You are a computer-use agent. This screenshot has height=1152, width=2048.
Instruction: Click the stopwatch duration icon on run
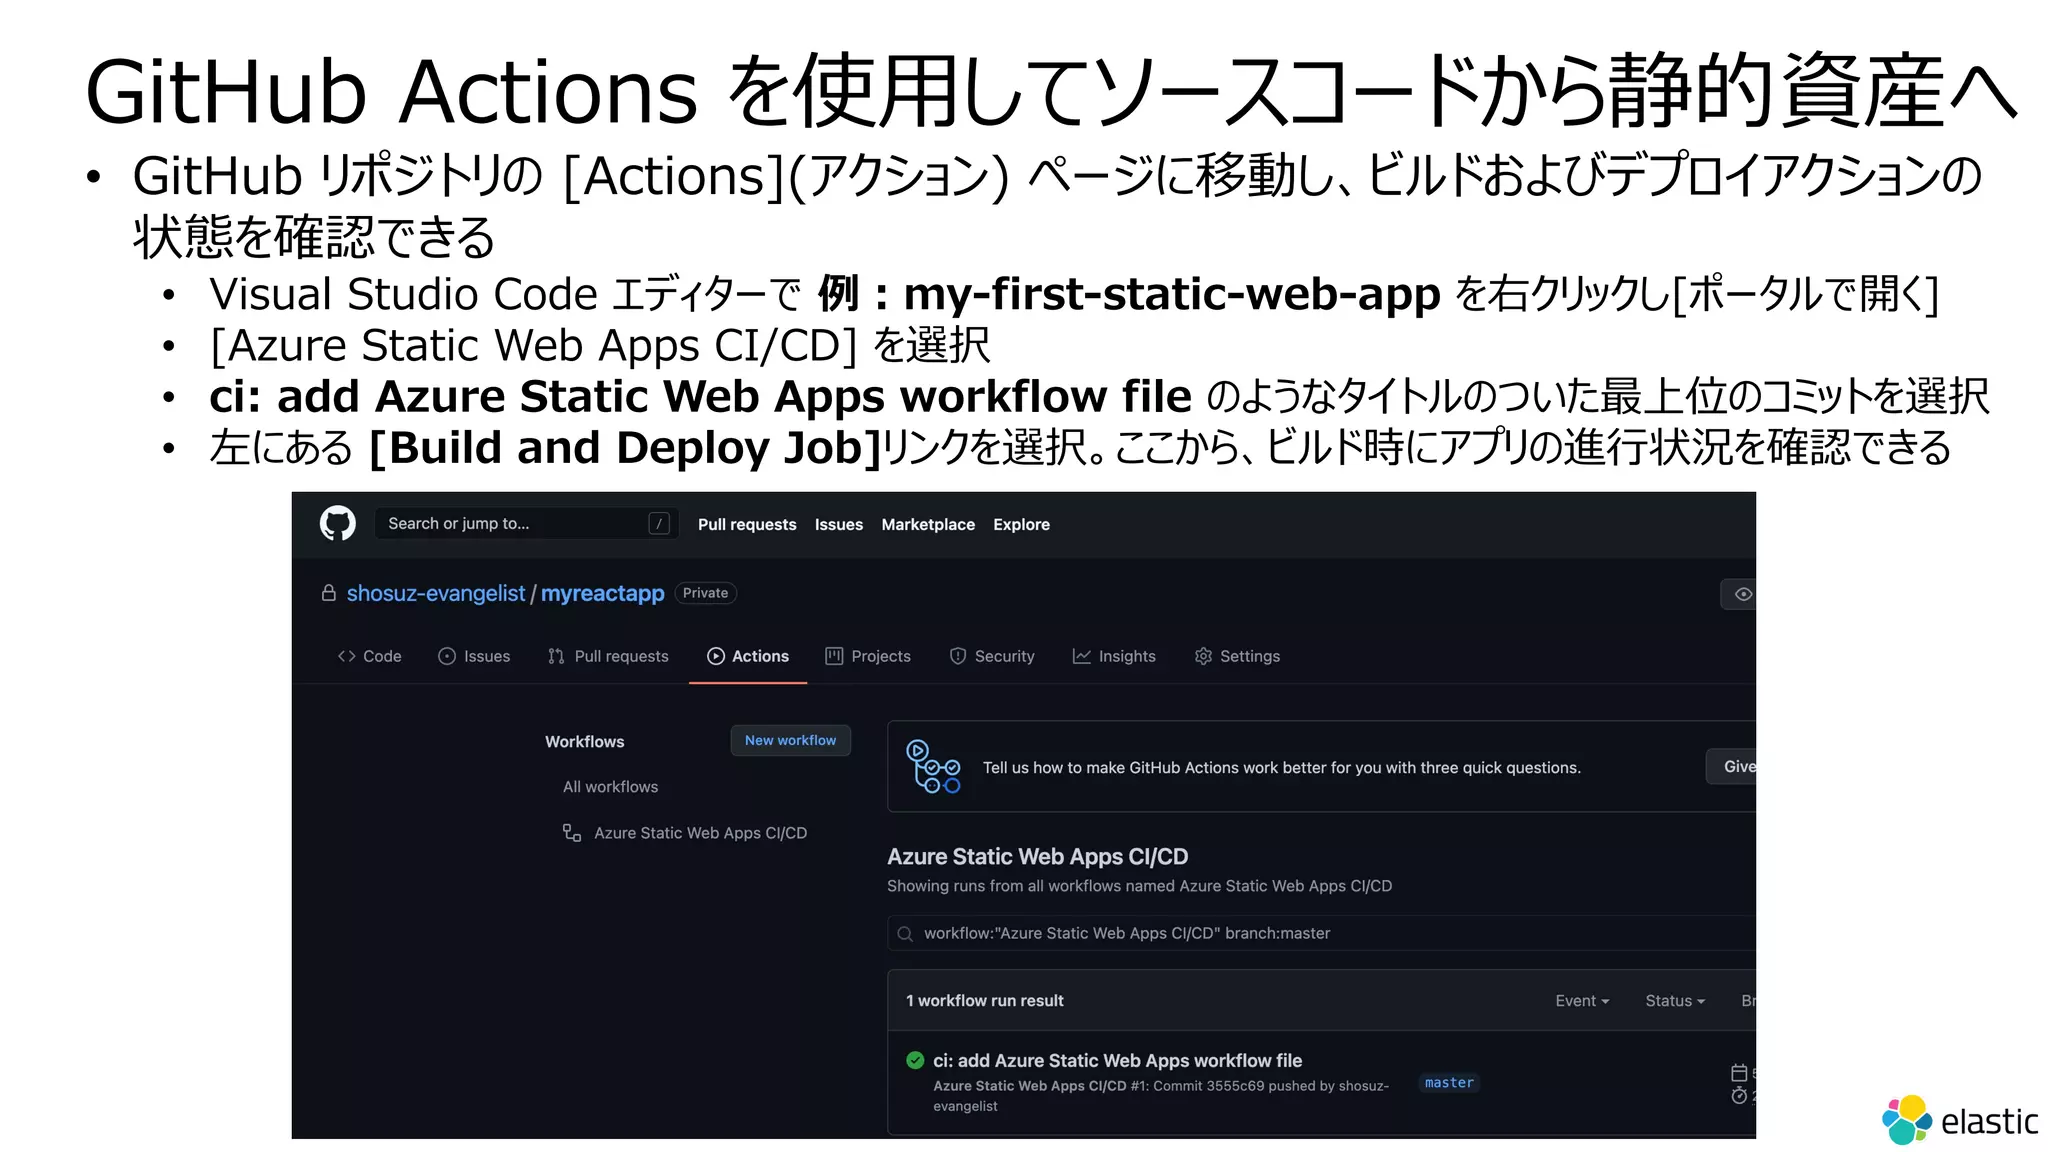tap(1739, 1096)
